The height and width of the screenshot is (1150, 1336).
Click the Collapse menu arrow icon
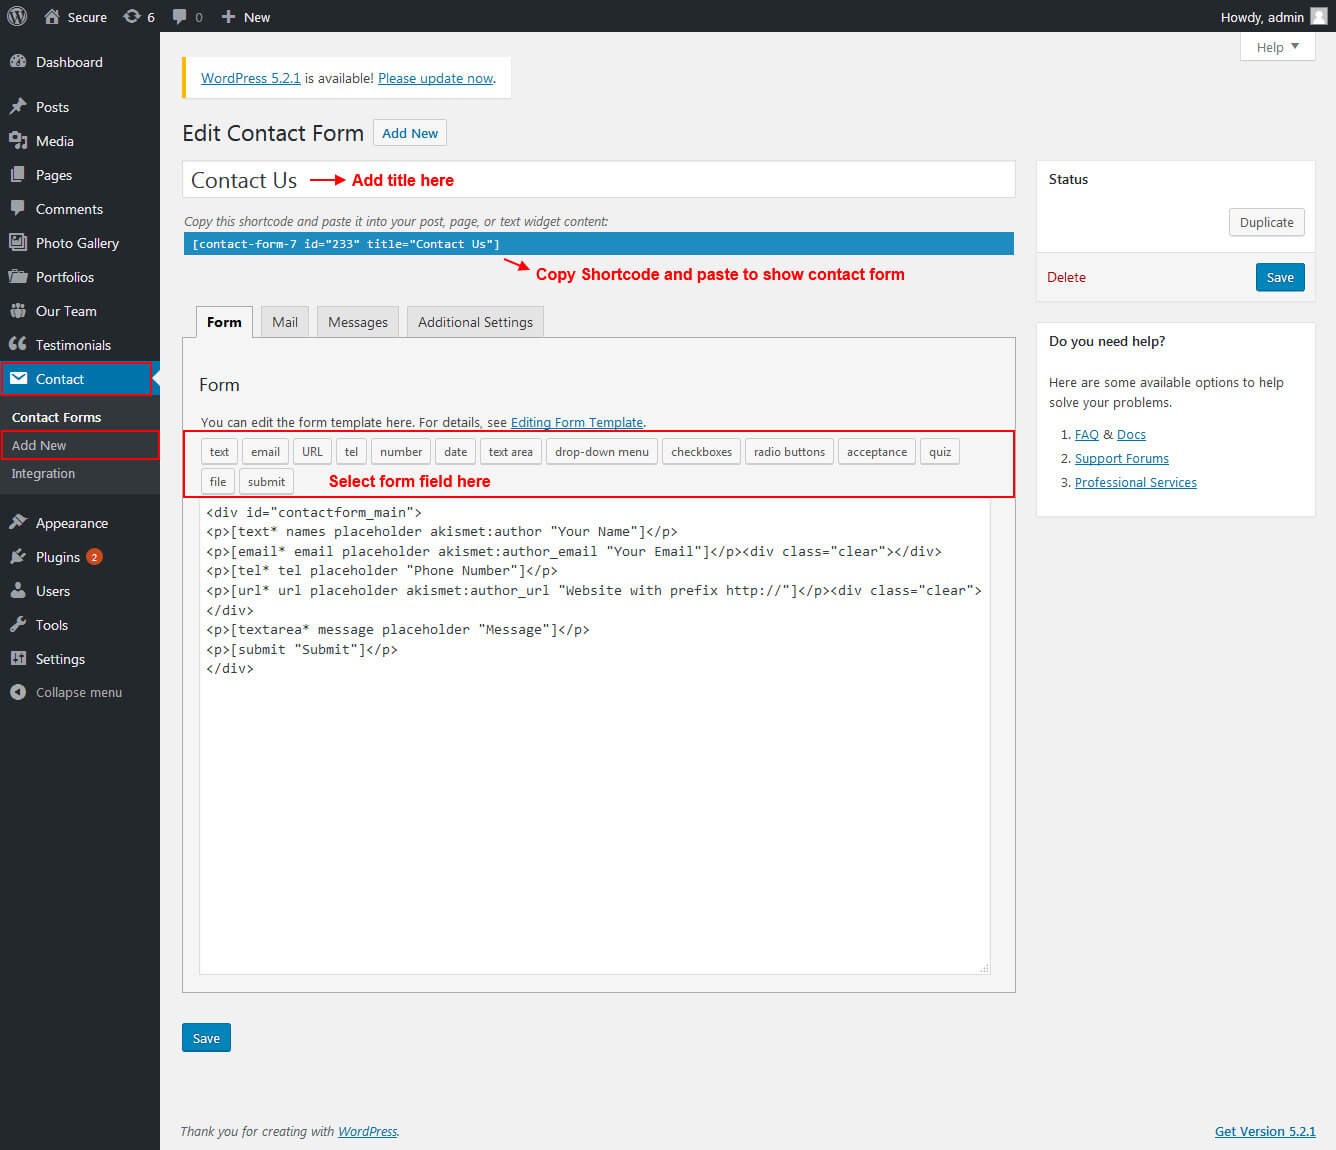[x=18, y=692]
